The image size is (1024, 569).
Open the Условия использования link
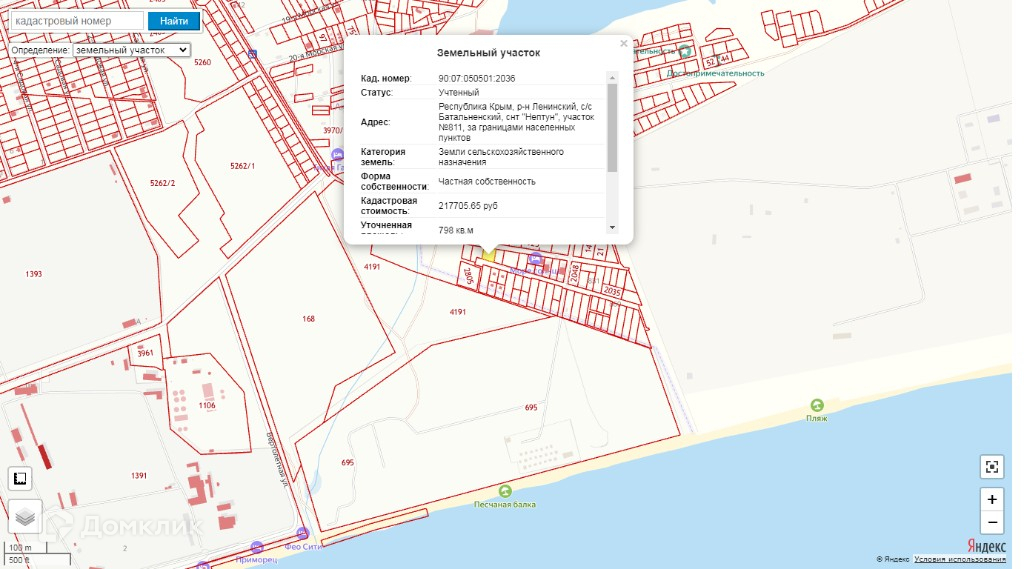pos(958,560)
